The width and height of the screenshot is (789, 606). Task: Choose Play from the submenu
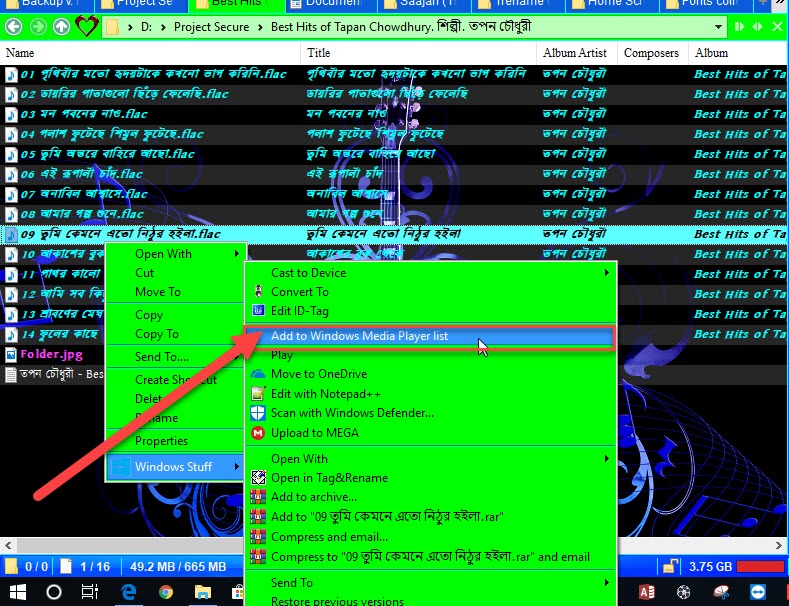click(281, 355)
